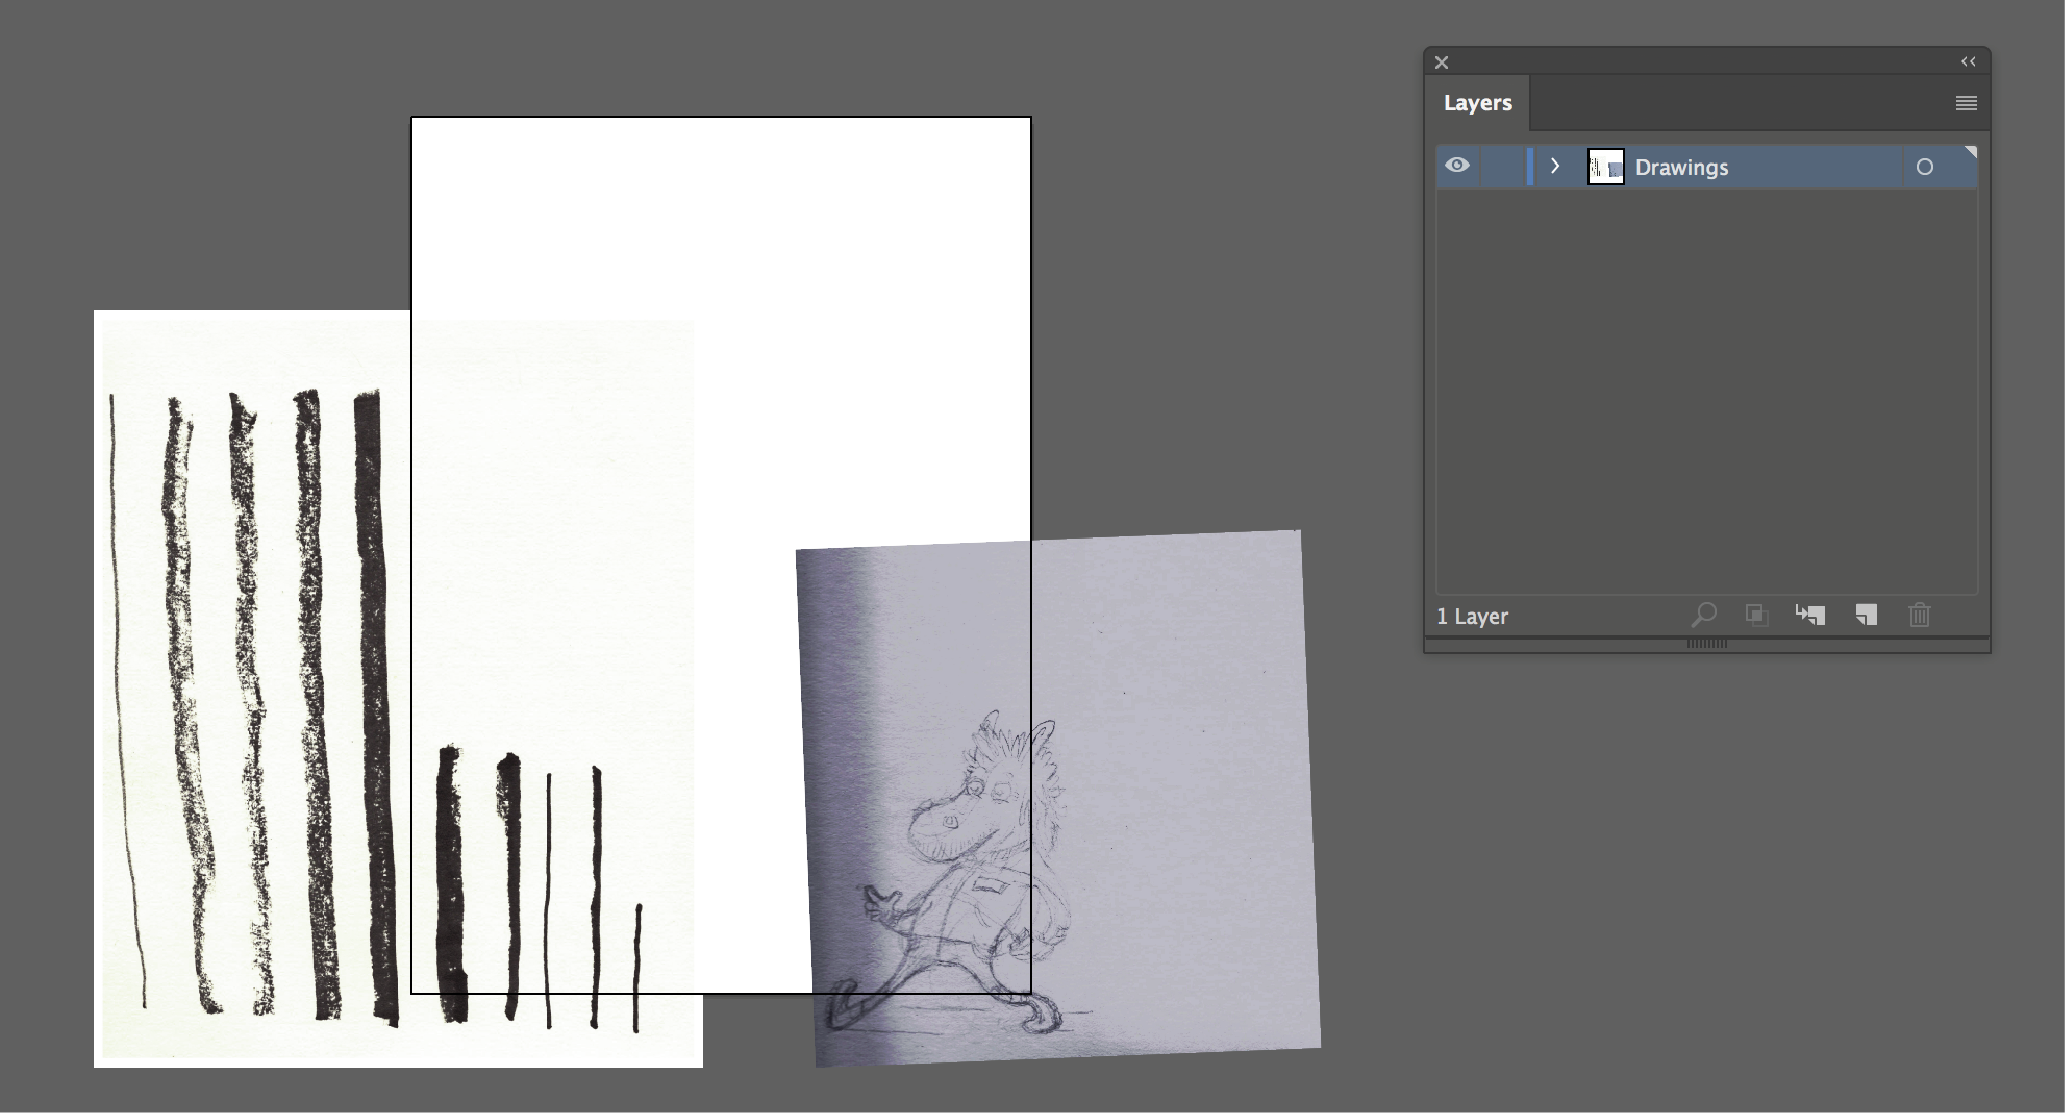2065x1113 pixels.
Task: Click the Drawings layer target circle
Action: 1924,167
